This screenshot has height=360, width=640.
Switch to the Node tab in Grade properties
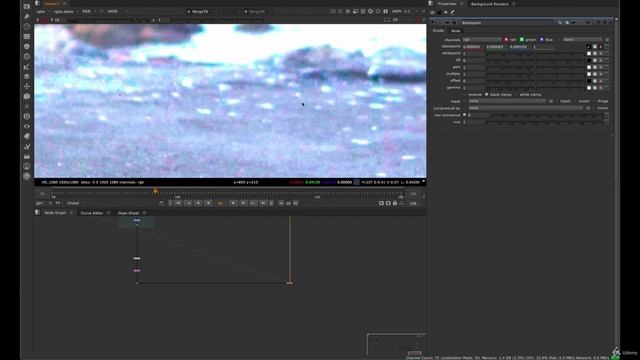(456, 31)
